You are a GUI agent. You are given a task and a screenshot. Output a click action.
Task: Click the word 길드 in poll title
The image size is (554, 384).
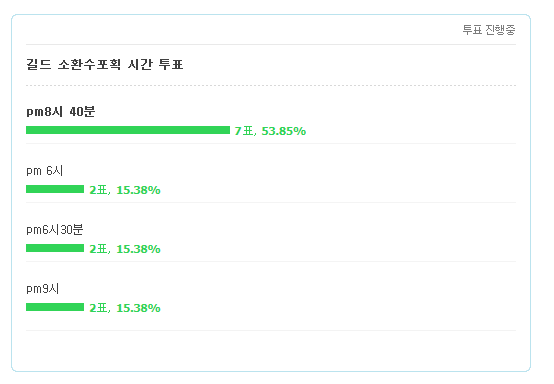[x=39, y=64]
